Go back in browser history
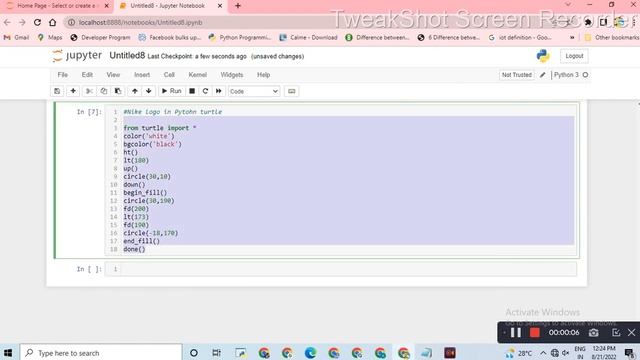Viewport: 640px width, 360px height. coord(7,22)
